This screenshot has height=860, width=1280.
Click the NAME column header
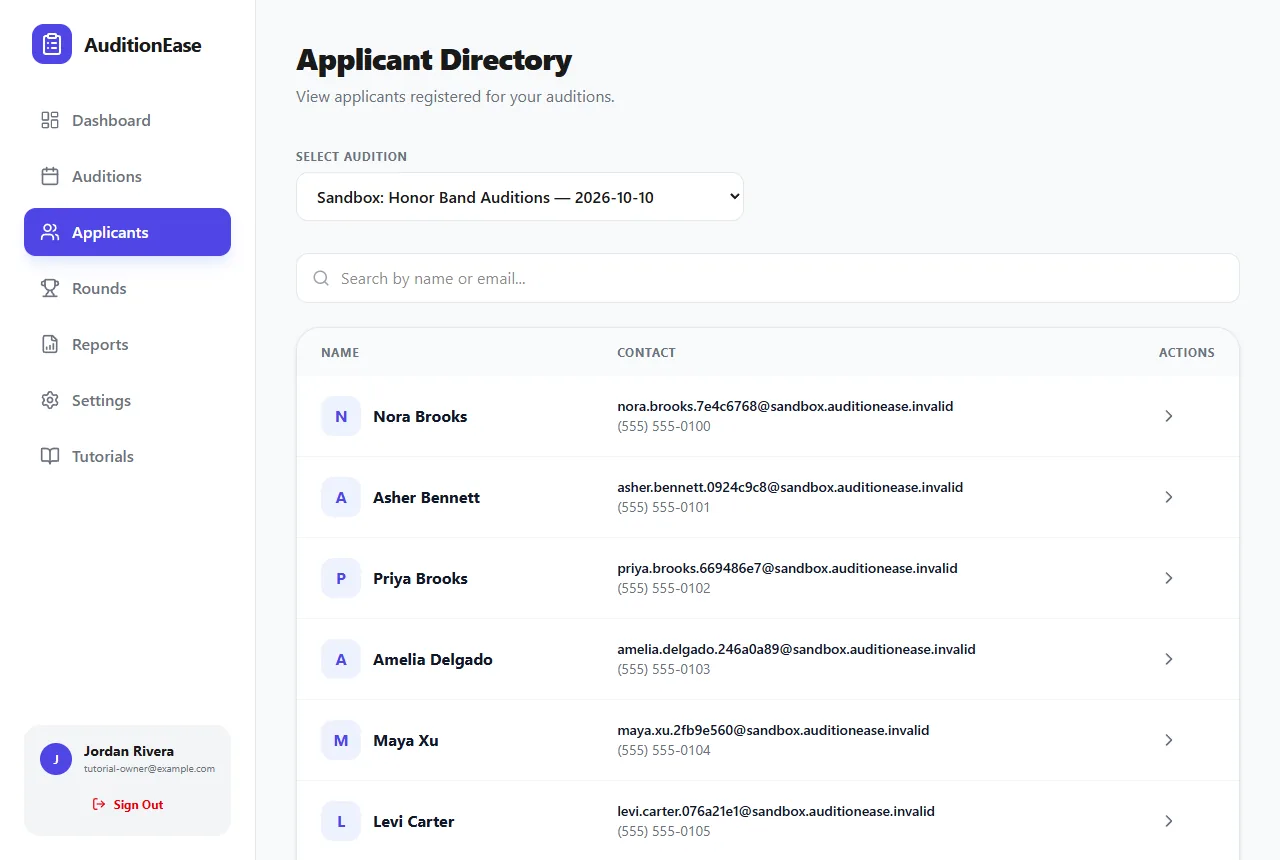340,353
